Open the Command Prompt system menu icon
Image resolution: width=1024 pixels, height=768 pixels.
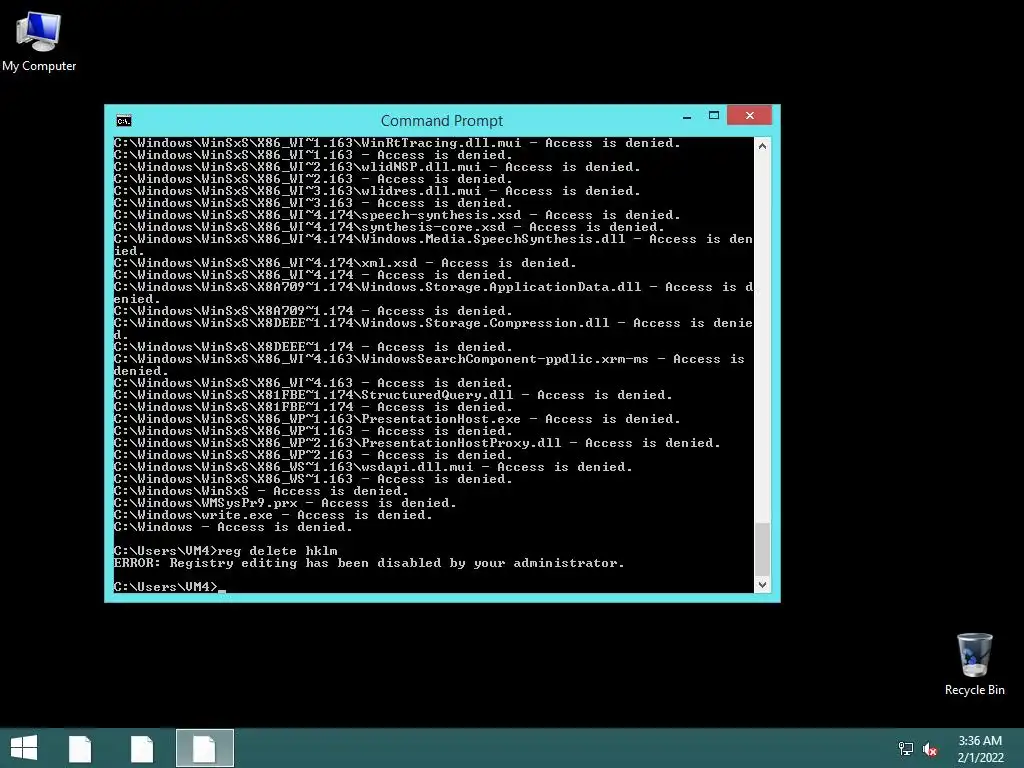[123, 121]
